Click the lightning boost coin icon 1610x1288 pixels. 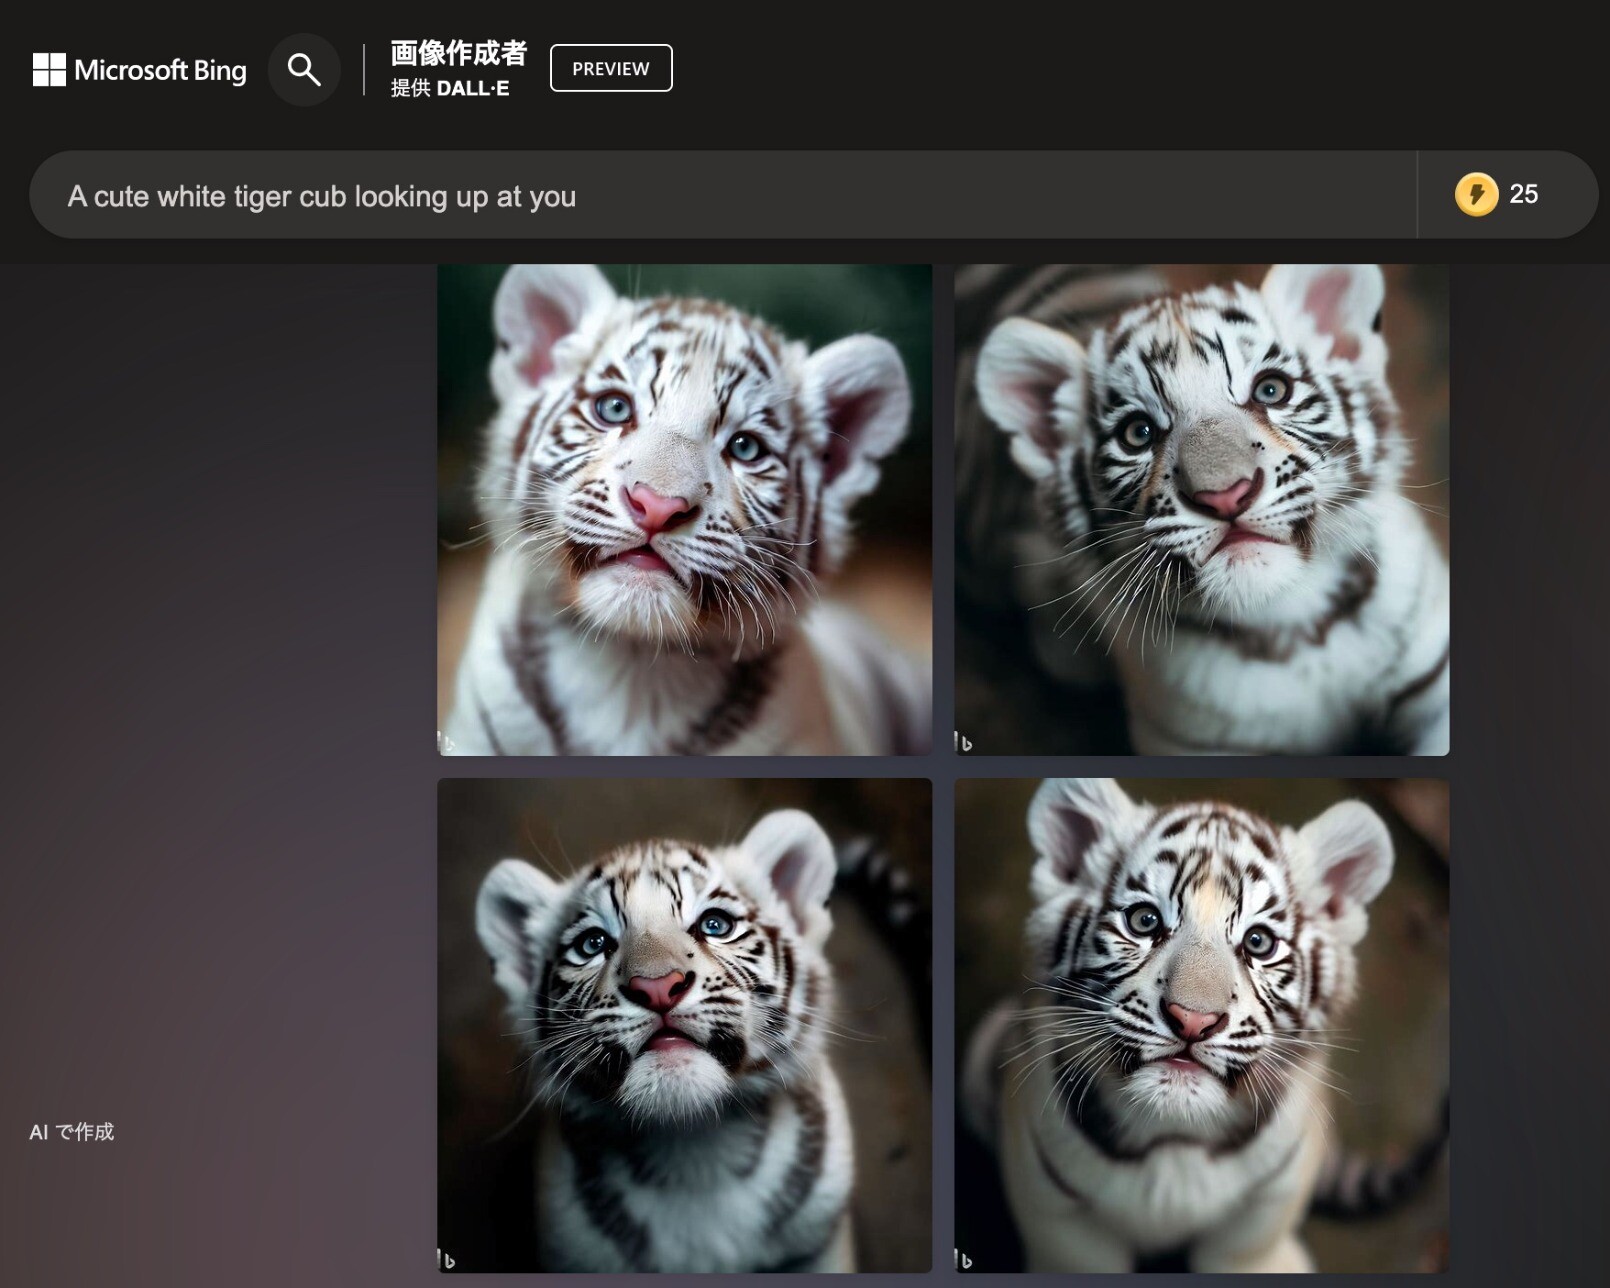click(x=1476, y=194)
